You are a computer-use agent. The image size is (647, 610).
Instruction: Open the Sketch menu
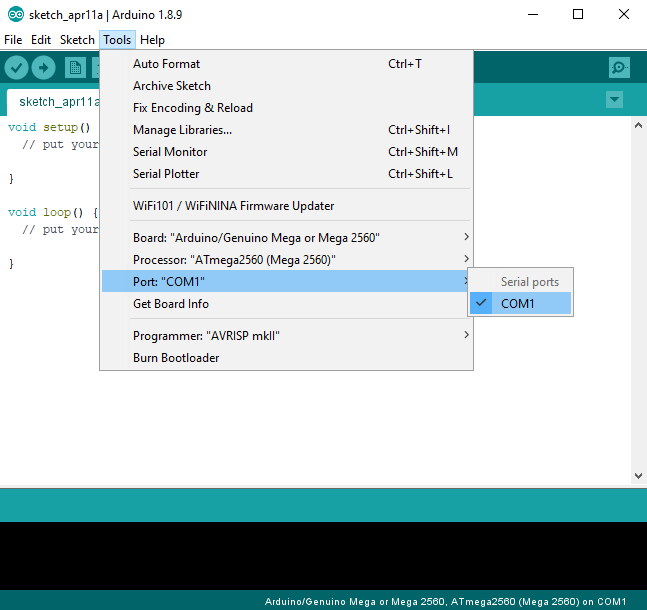click(x=77, y=40)
